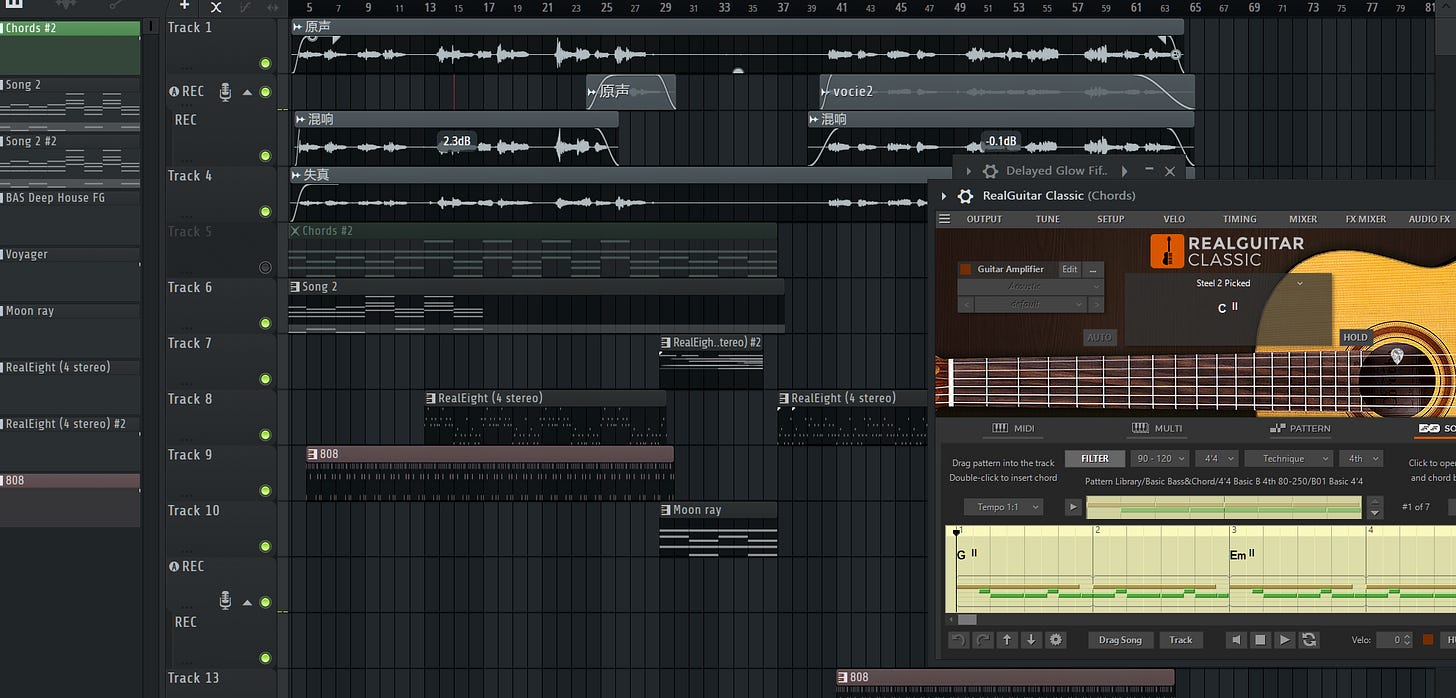Open the TIMING tab in RealGuitar
Screen dimensions: 1456x698
coord(1240,219)
